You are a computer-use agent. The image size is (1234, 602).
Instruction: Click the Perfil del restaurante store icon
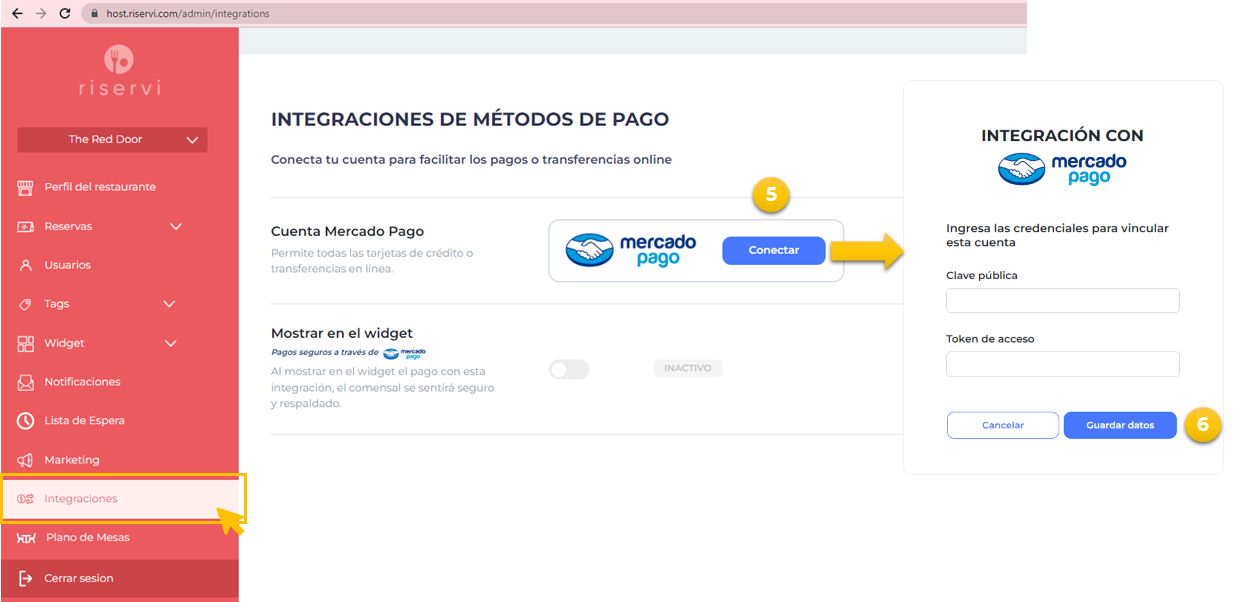[25, 187]
